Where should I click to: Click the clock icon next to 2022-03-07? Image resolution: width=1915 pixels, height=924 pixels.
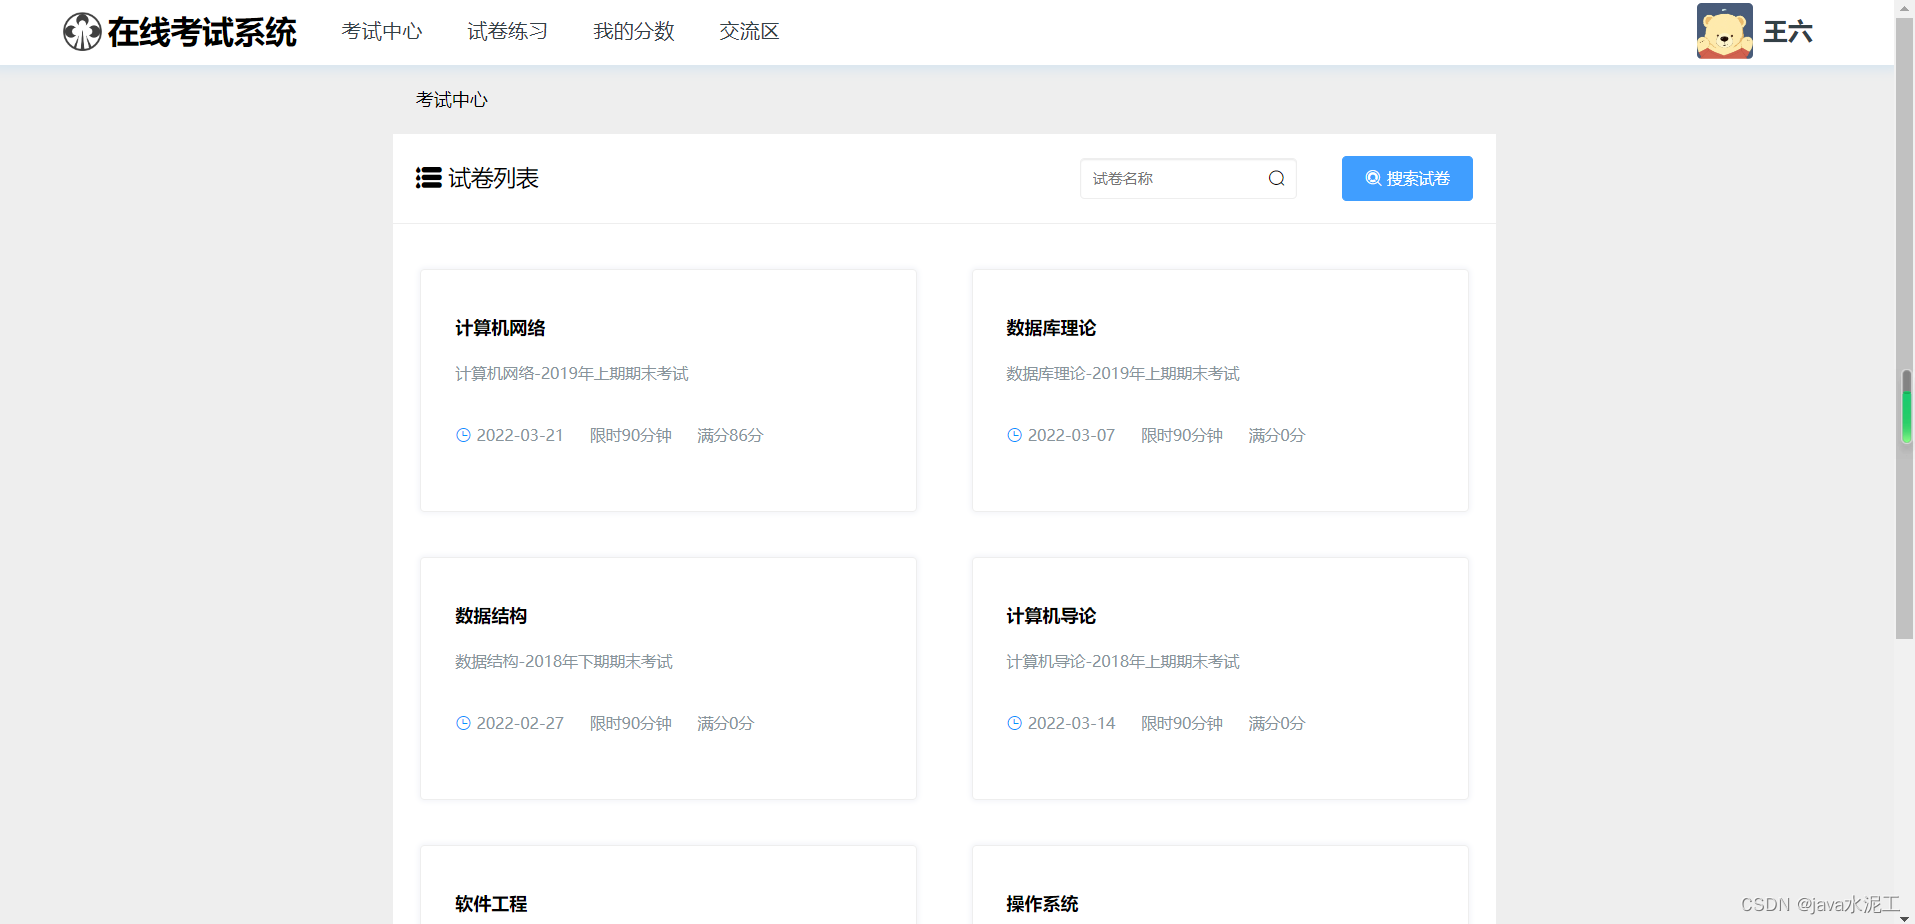[1014, 435]
